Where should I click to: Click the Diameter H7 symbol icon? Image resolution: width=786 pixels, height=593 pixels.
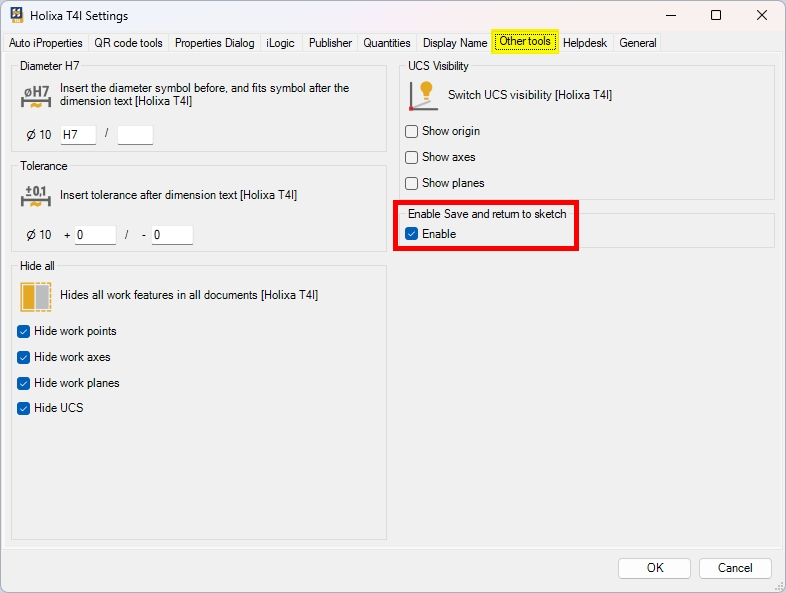click(x=36, y=96)
